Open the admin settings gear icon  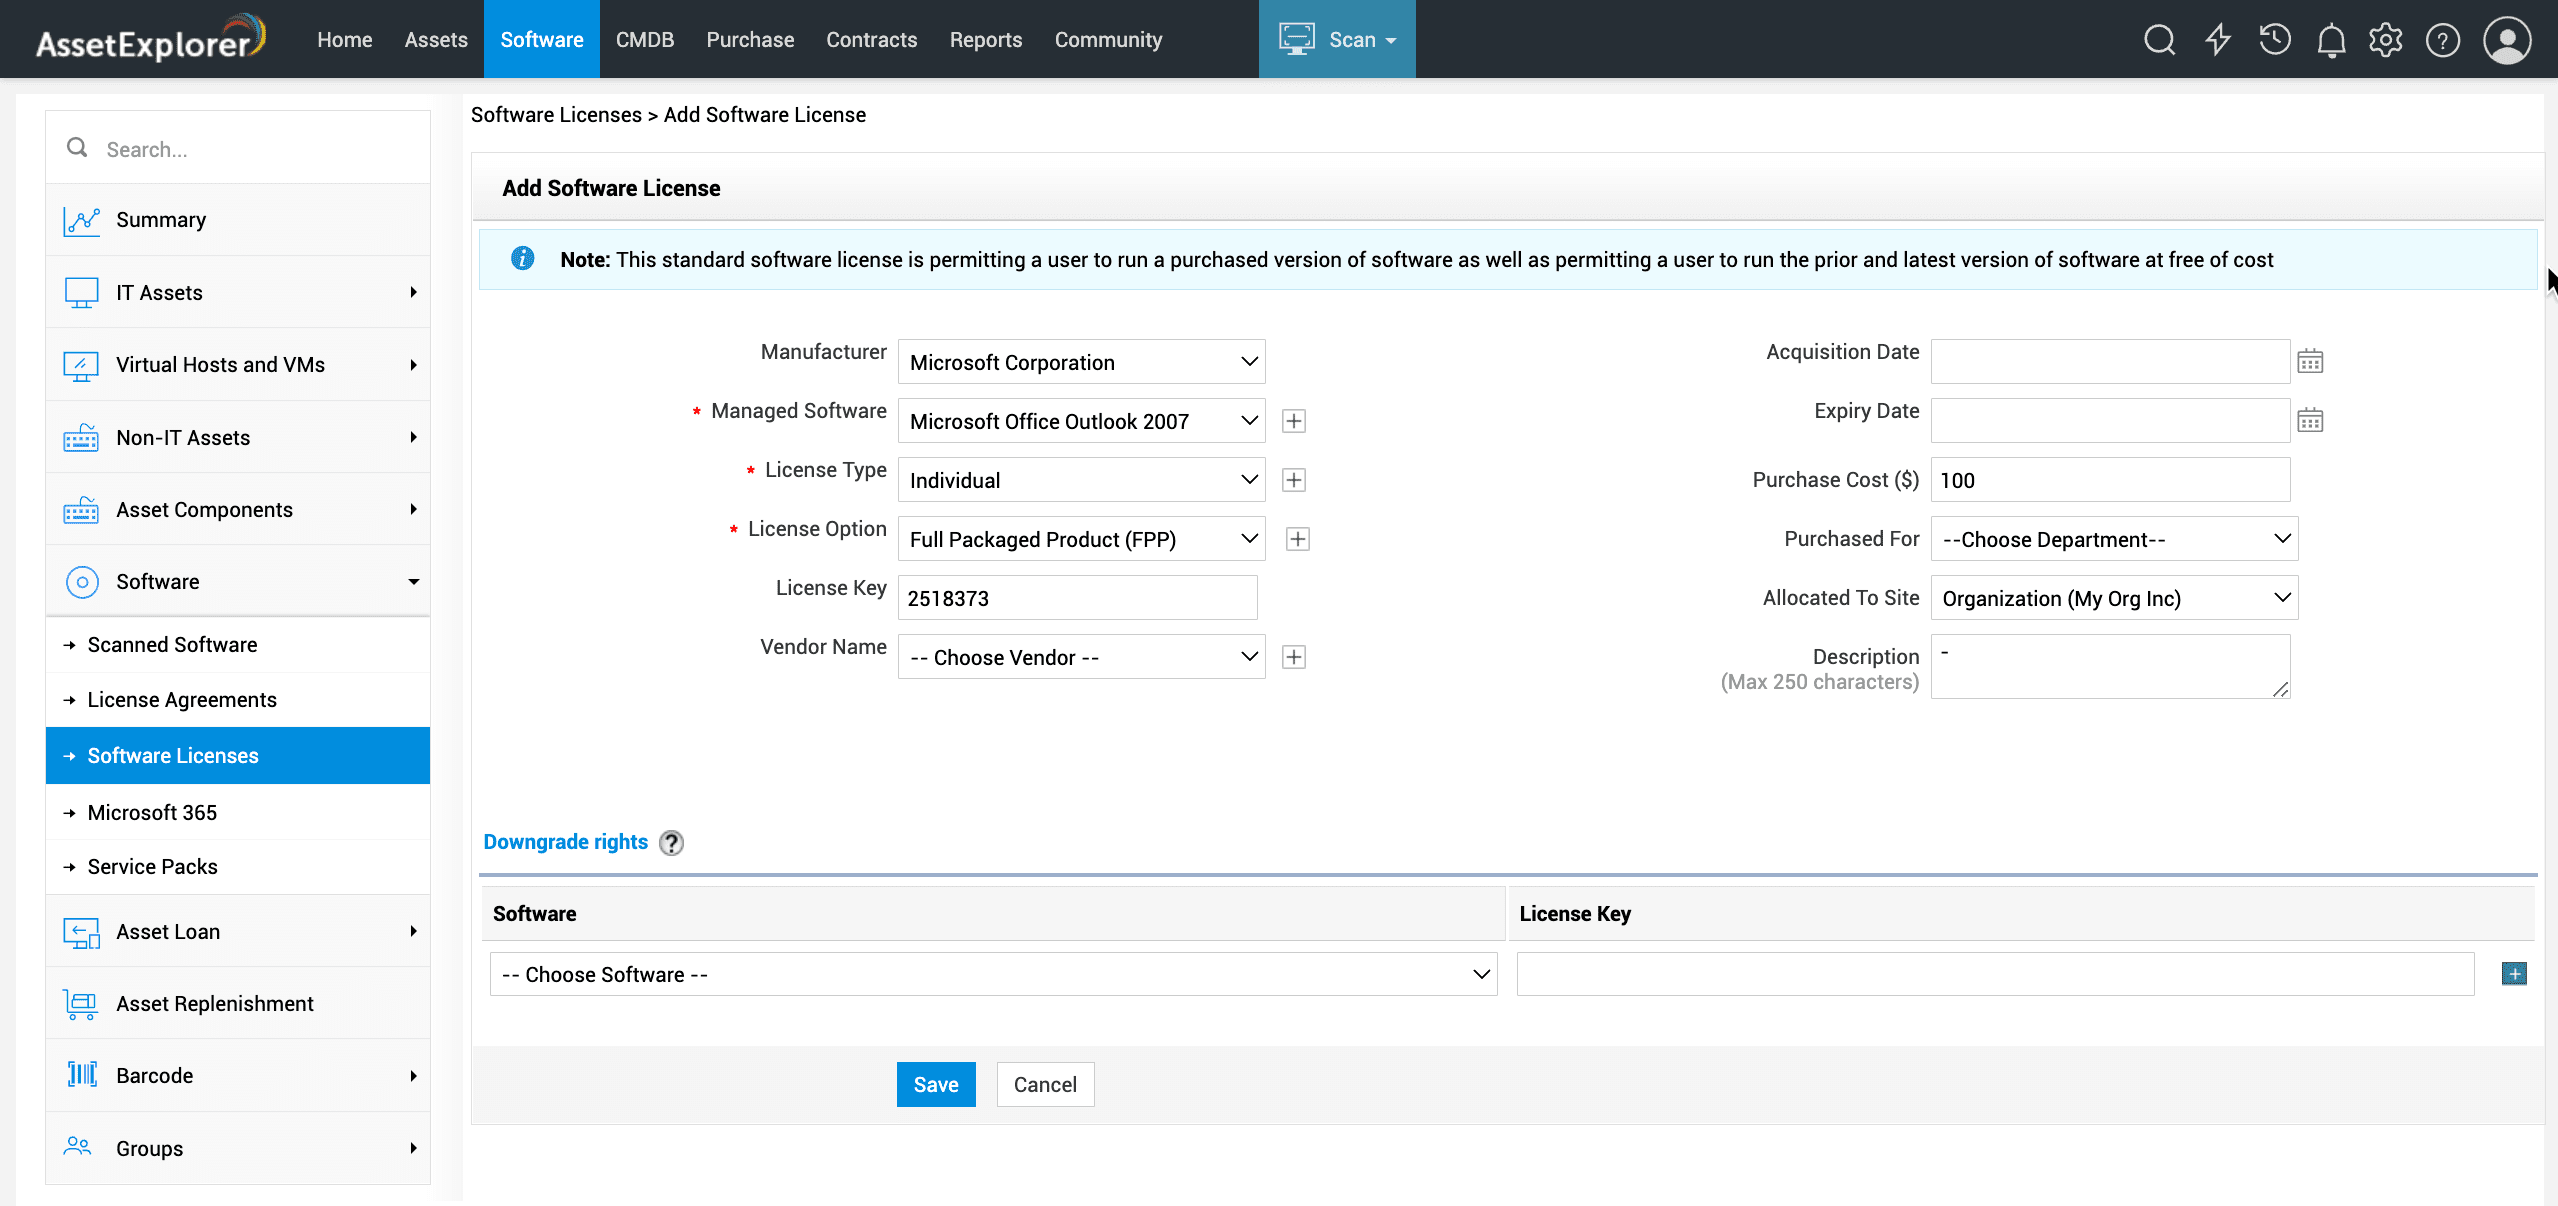pyautogui.click(x=2386, y=40)
